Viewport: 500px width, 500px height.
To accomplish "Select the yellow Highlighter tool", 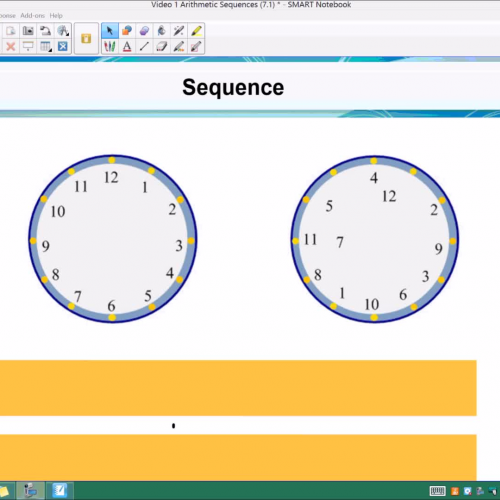I will [196, 31].
